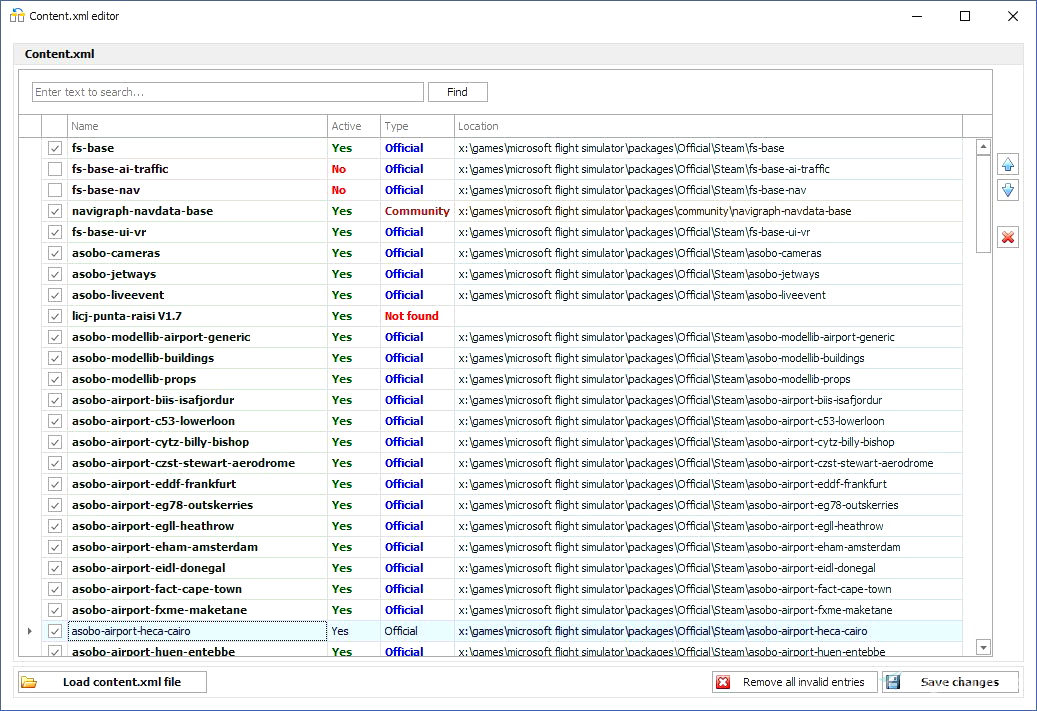Select asobo-modellib-props name cell
The width and height of the screenshot is (1037, 711).
[x=197, y=379]
